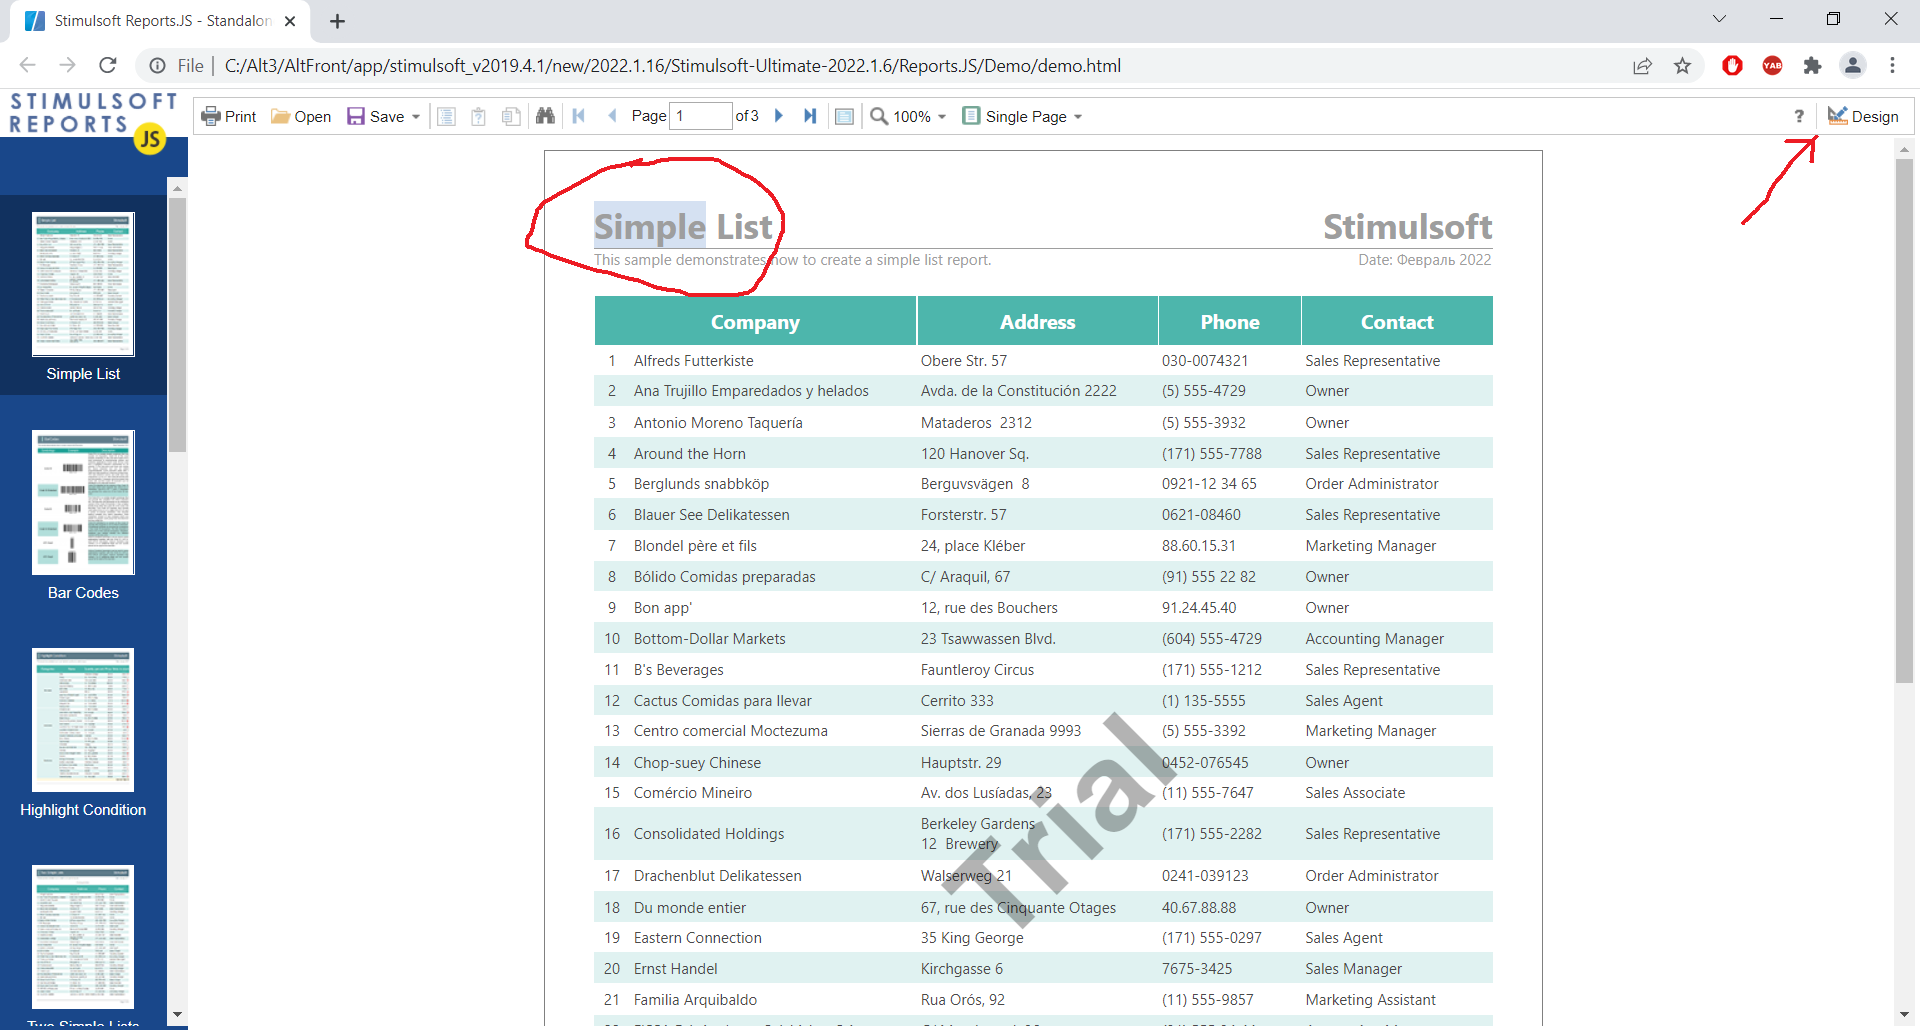This screenshot has width=1926, height=1030.
Task: Open the 100% zoom dropdown
Action: click(908, 116)
